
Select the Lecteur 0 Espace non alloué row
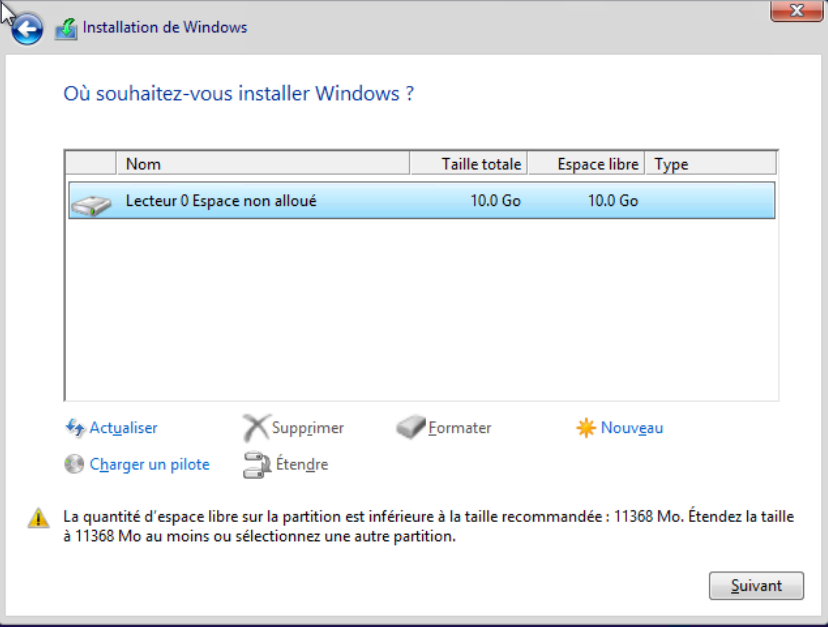tap(420, 200)
